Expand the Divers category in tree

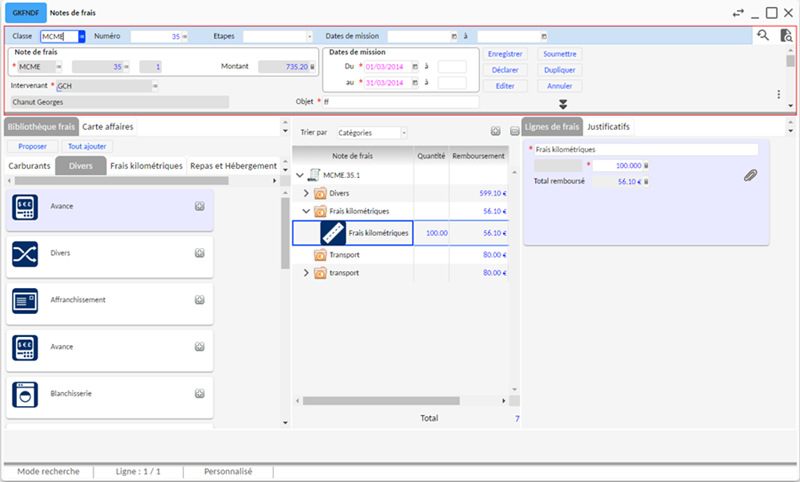click(x=307, y=193)
